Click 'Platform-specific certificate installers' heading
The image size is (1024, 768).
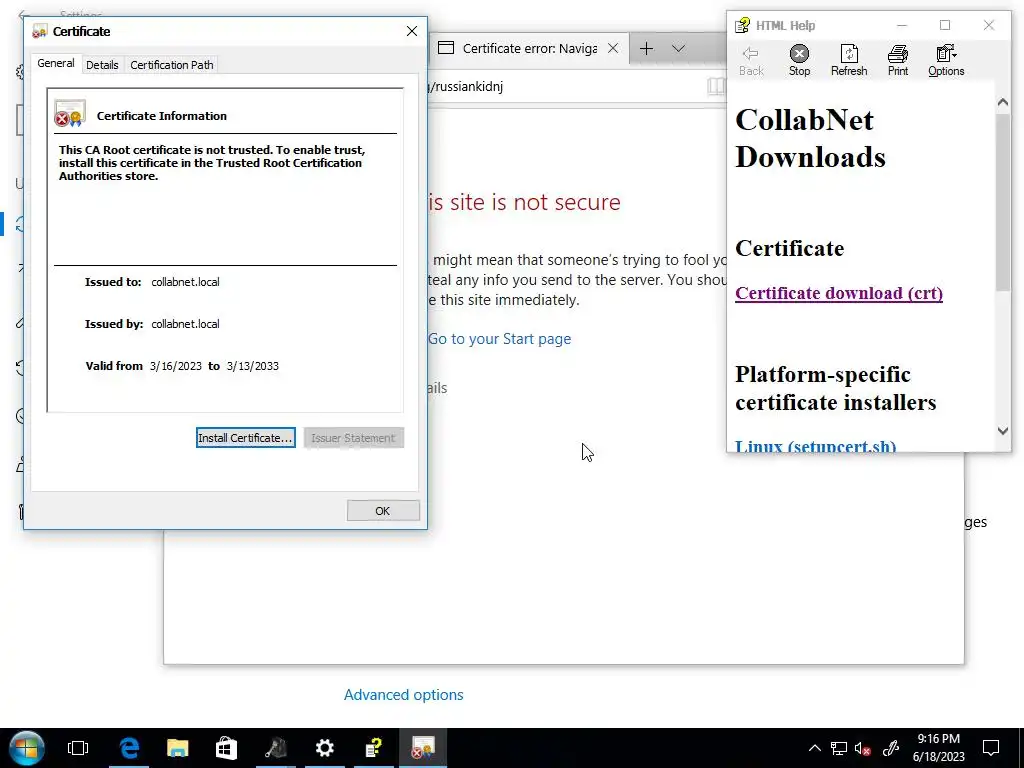pos(836,388)
